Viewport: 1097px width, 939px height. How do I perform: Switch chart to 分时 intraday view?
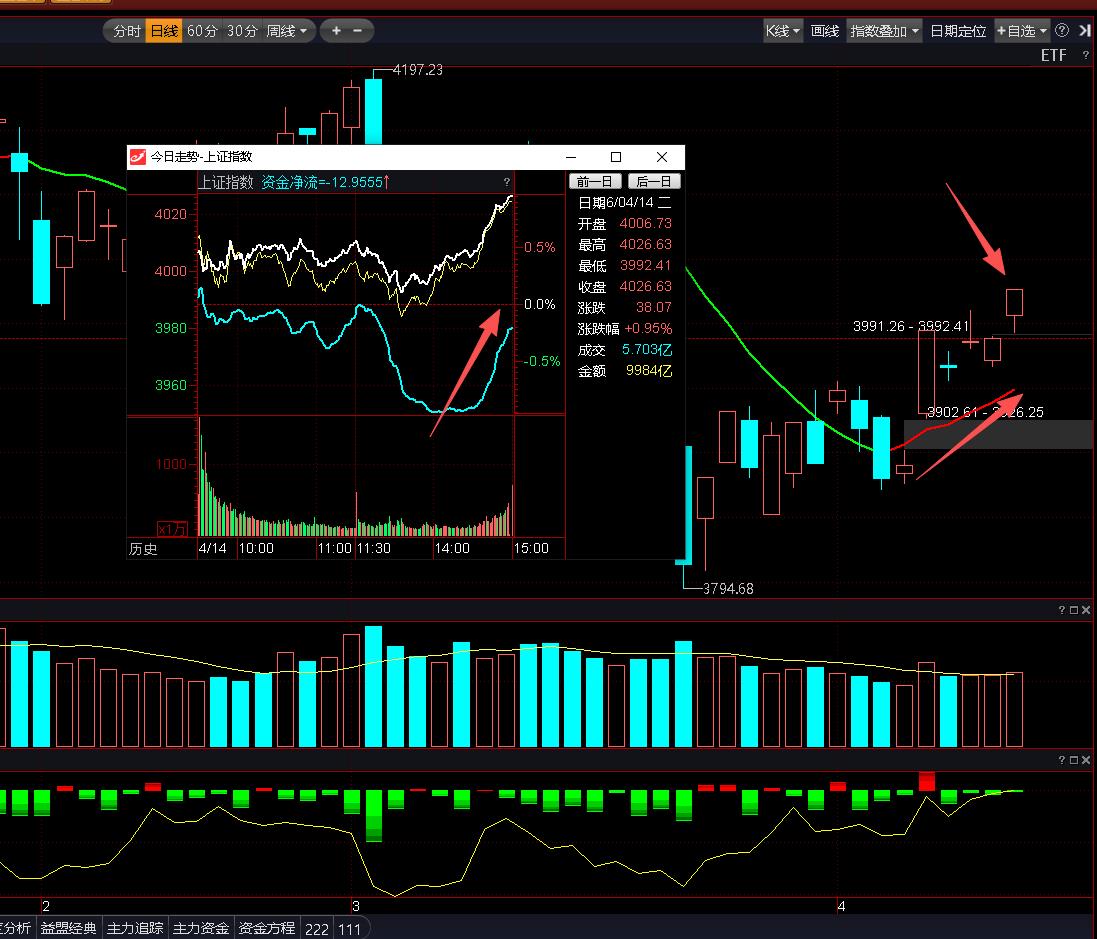(x=127, y=31)
